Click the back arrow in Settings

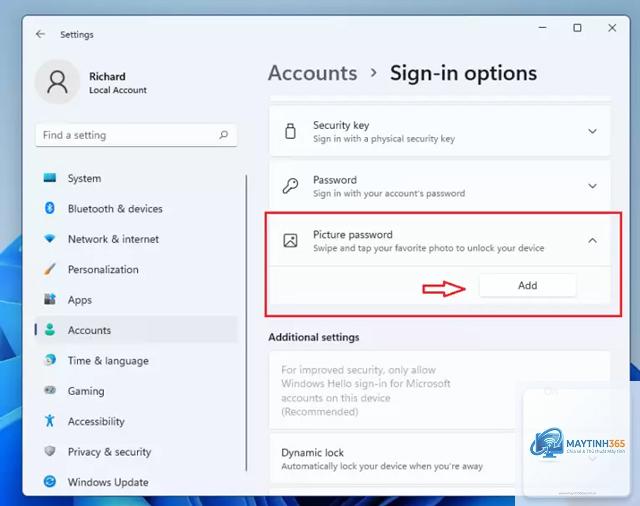(x=40, y=34)
